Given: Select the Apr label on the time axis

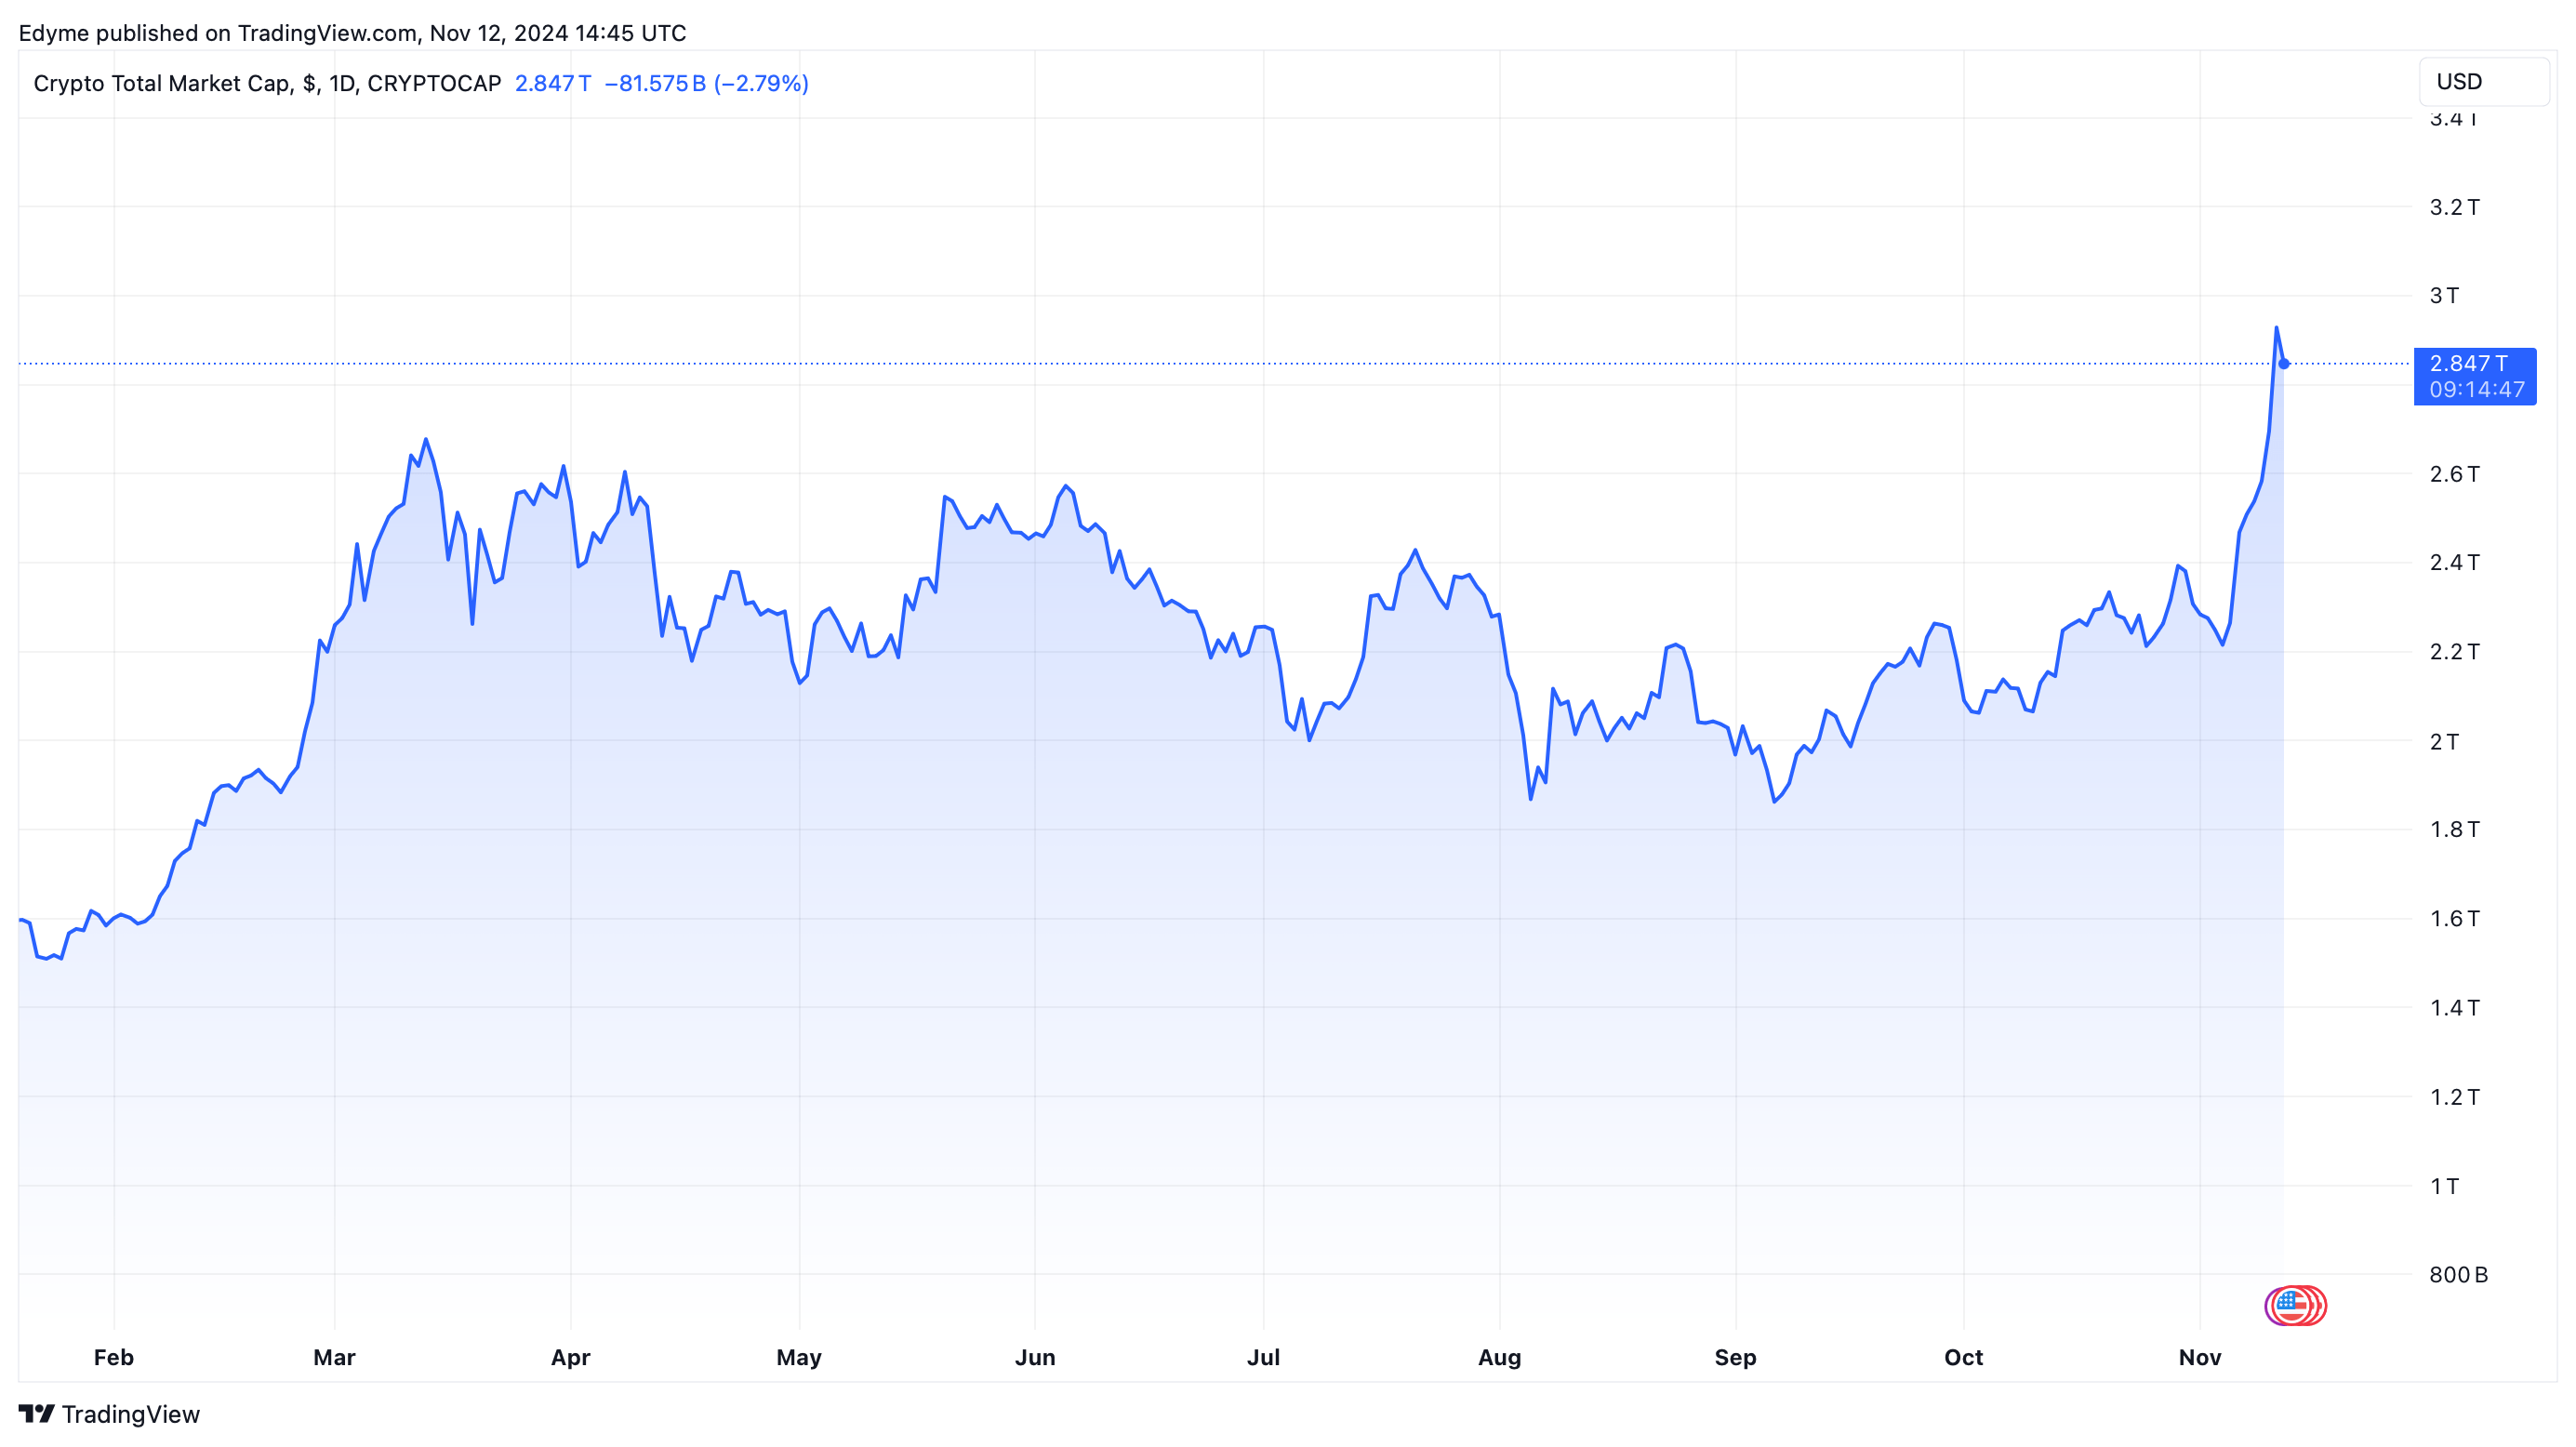Looking at the screenshot, I should pyautogui.click(x=571, y=1357).
